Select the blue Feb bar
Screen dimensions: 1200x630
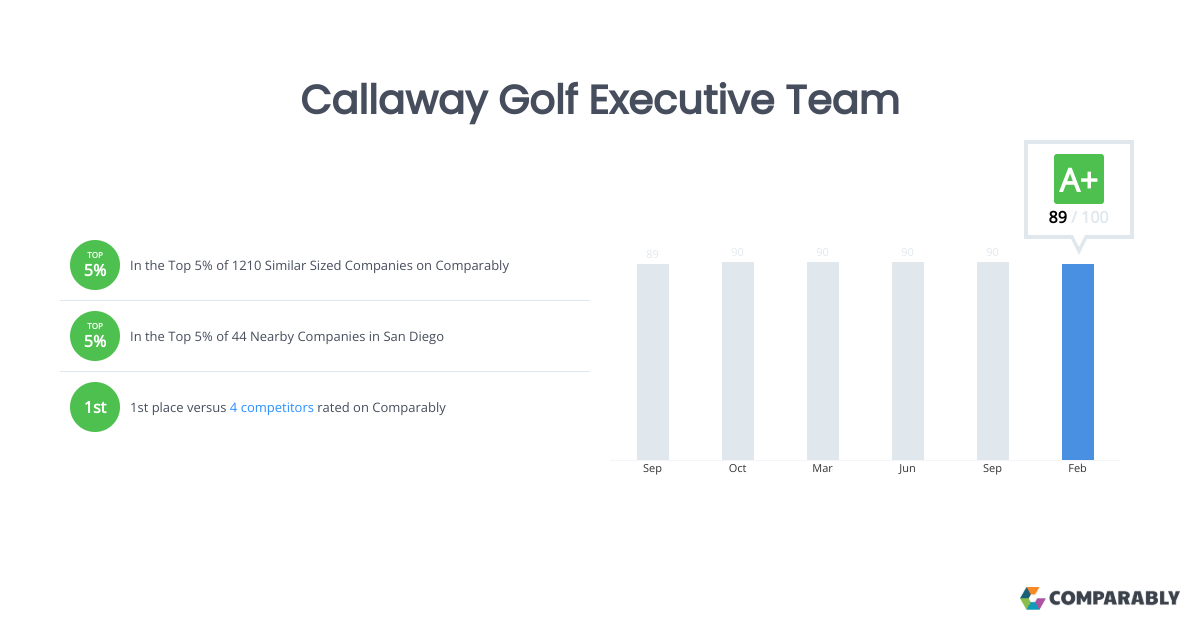(1077, 361)
